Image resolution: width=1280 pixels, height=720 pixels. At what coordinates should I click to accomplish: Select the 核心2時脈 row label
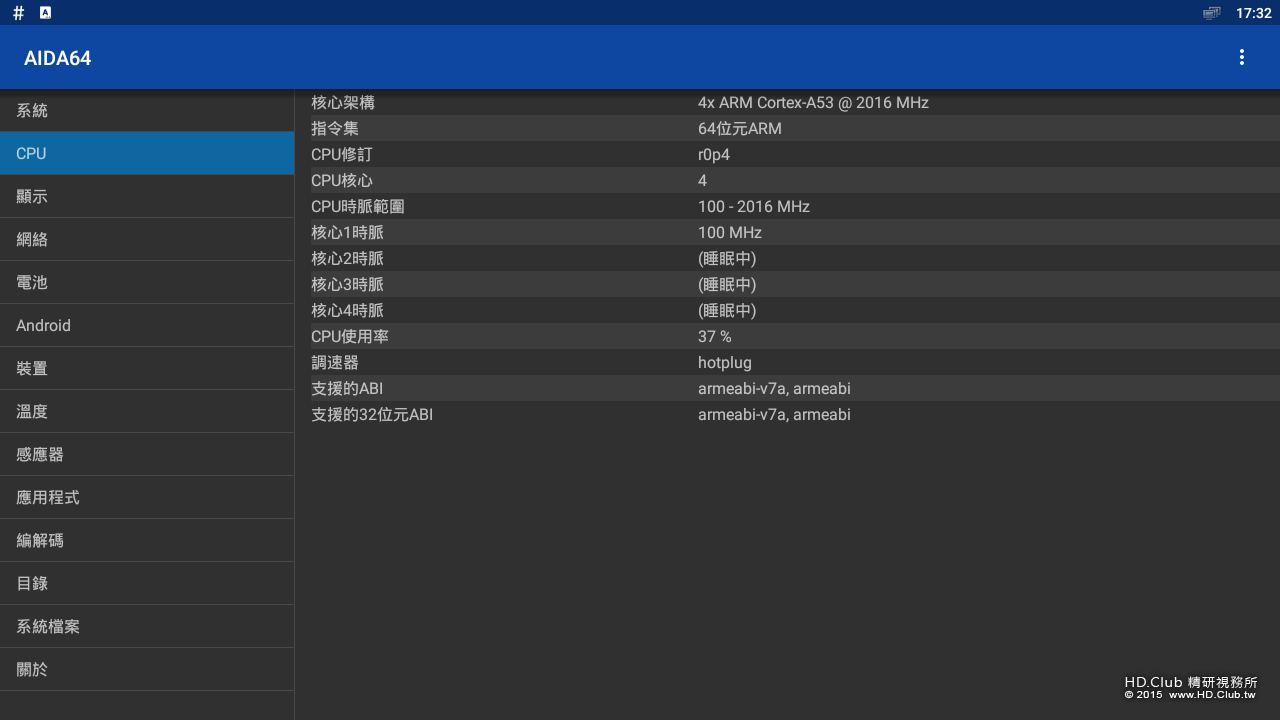coord(347,258)
